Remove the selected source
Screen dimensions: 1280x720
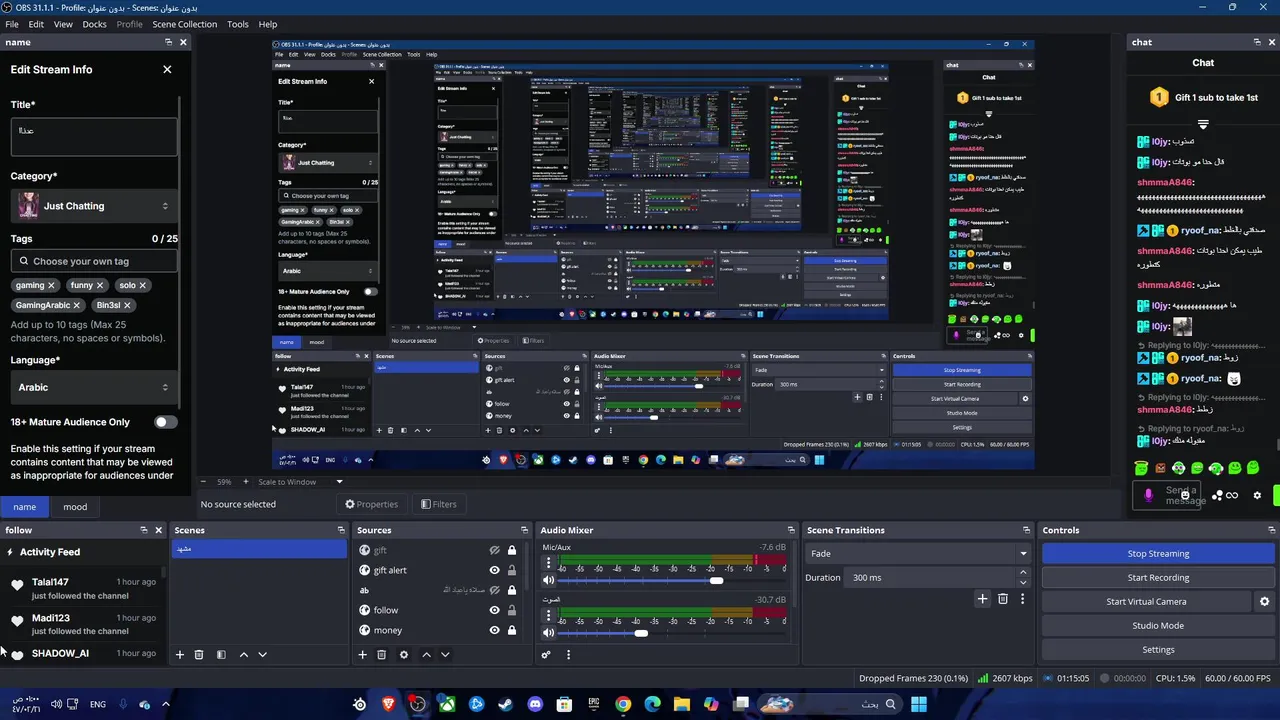(381, 655)
